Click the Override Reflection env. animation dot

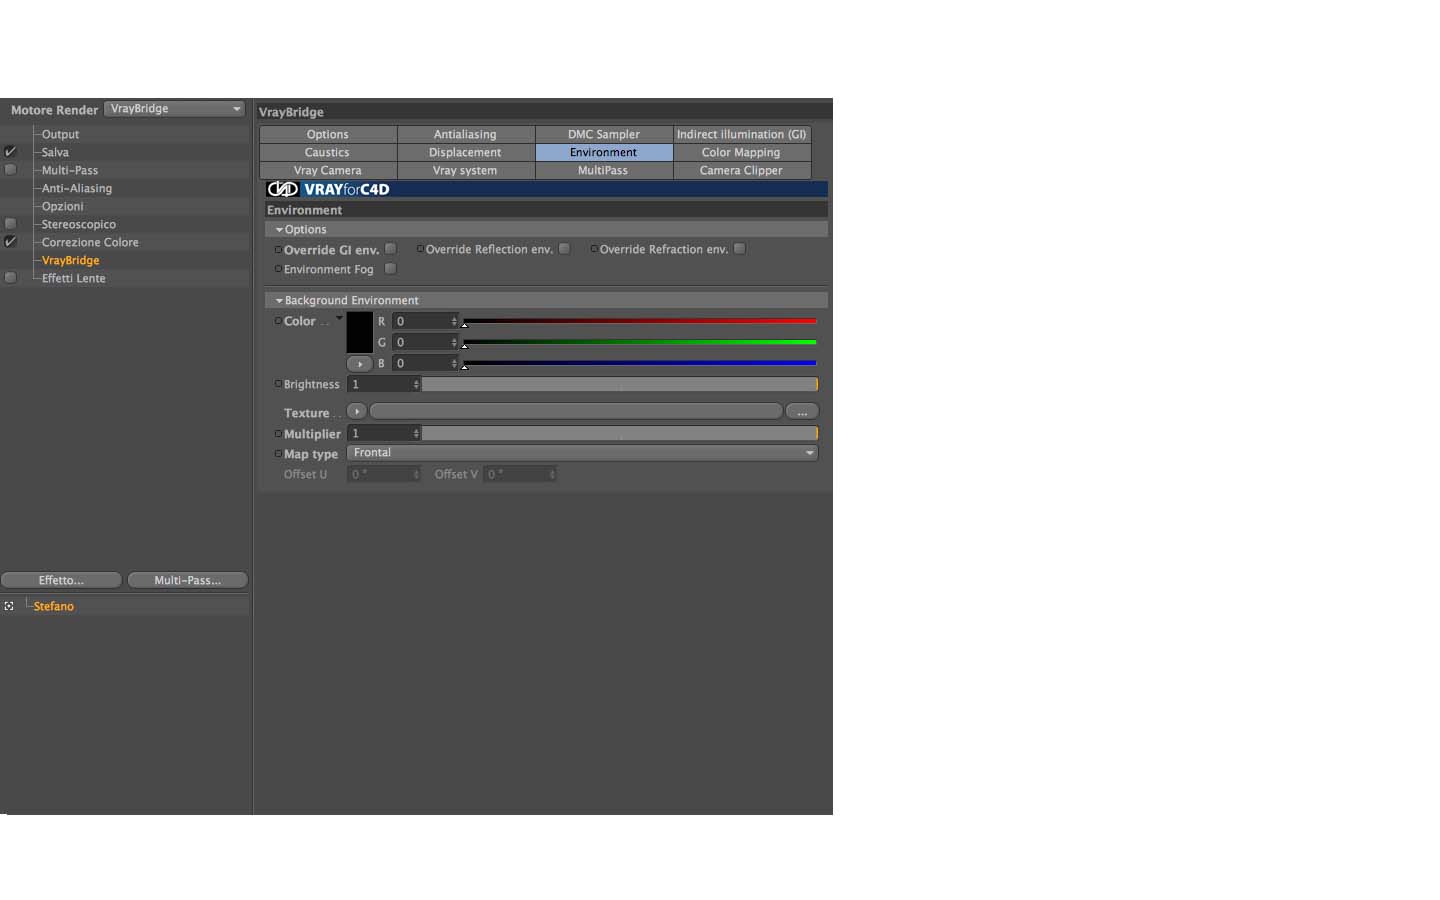pos(420,249)
